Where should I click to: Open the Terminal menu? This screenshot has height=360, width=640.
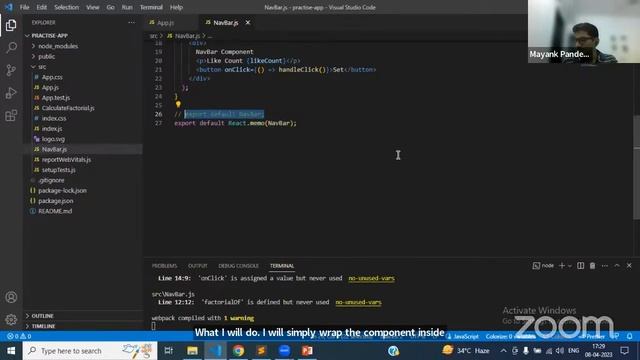point(151,7)
